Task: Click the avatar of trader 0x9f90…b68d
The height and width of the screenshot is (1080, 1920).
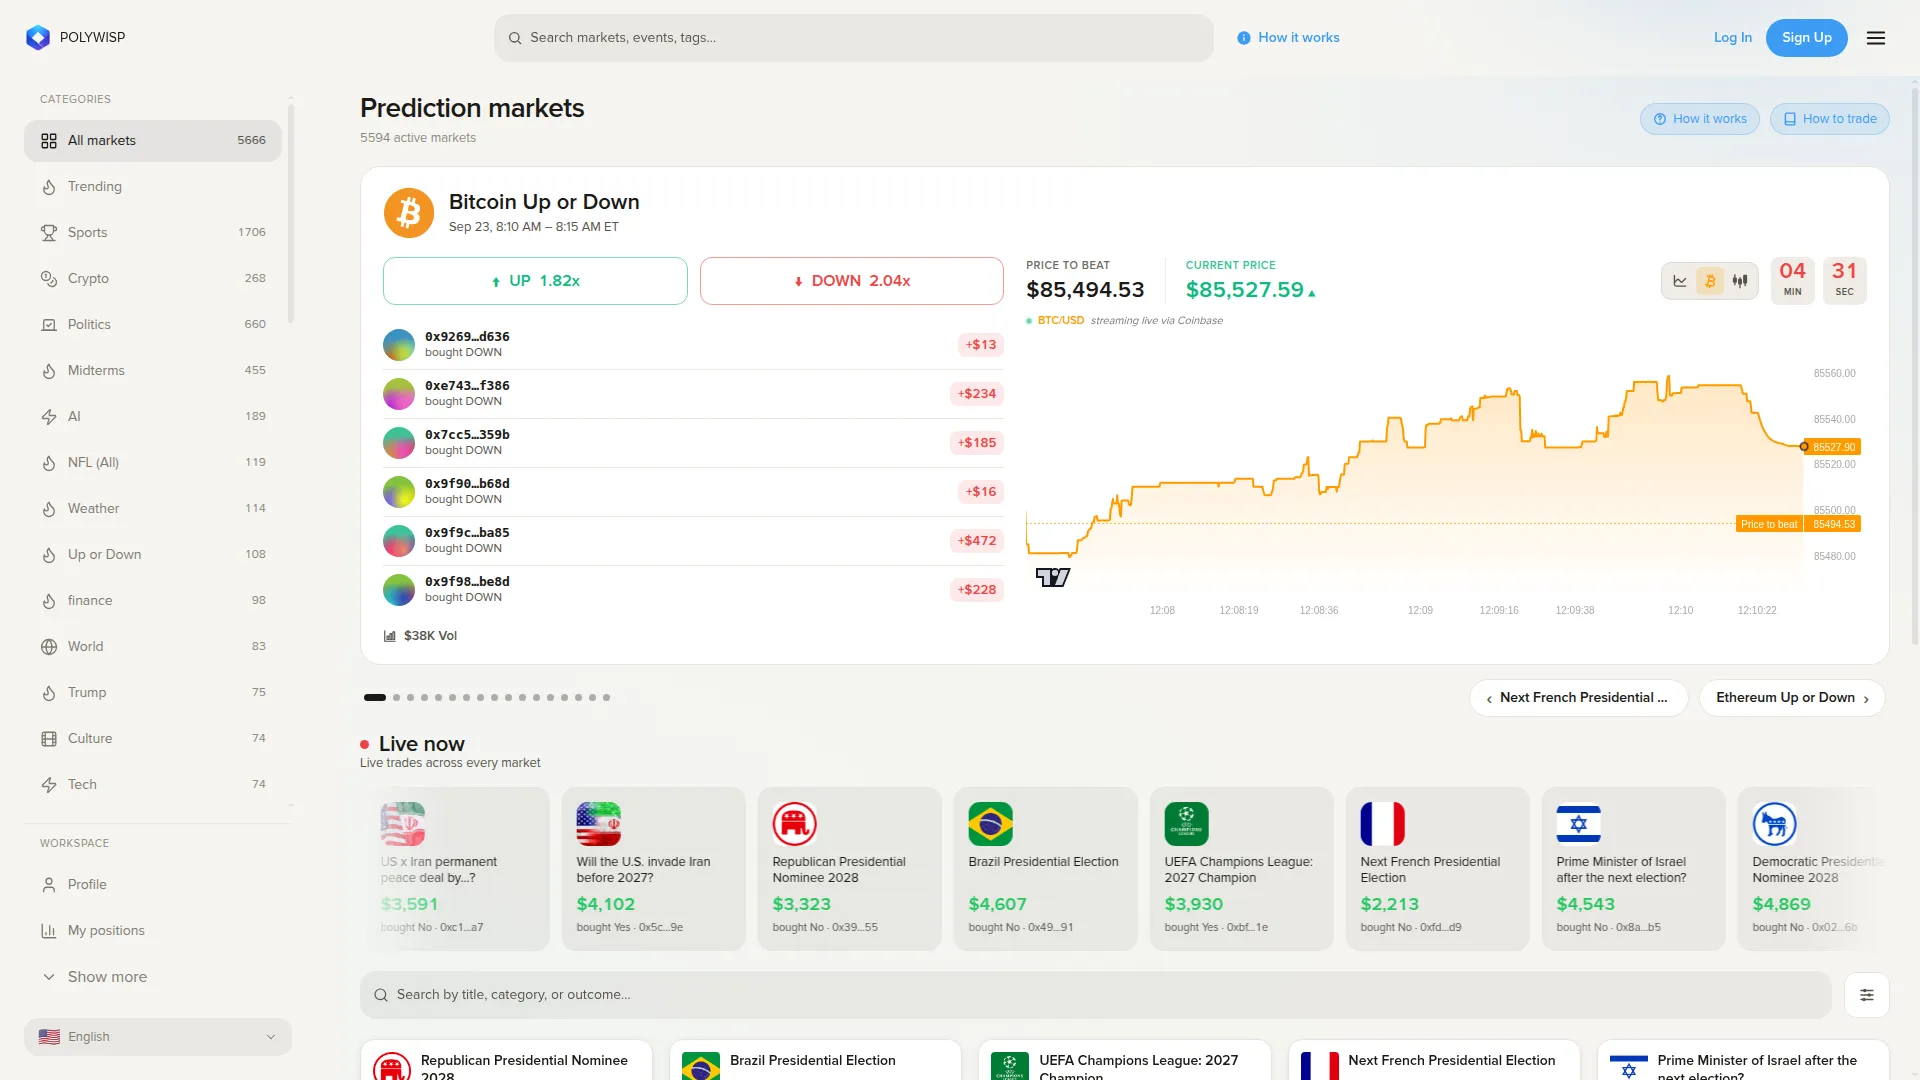Action: click(399, 492)
